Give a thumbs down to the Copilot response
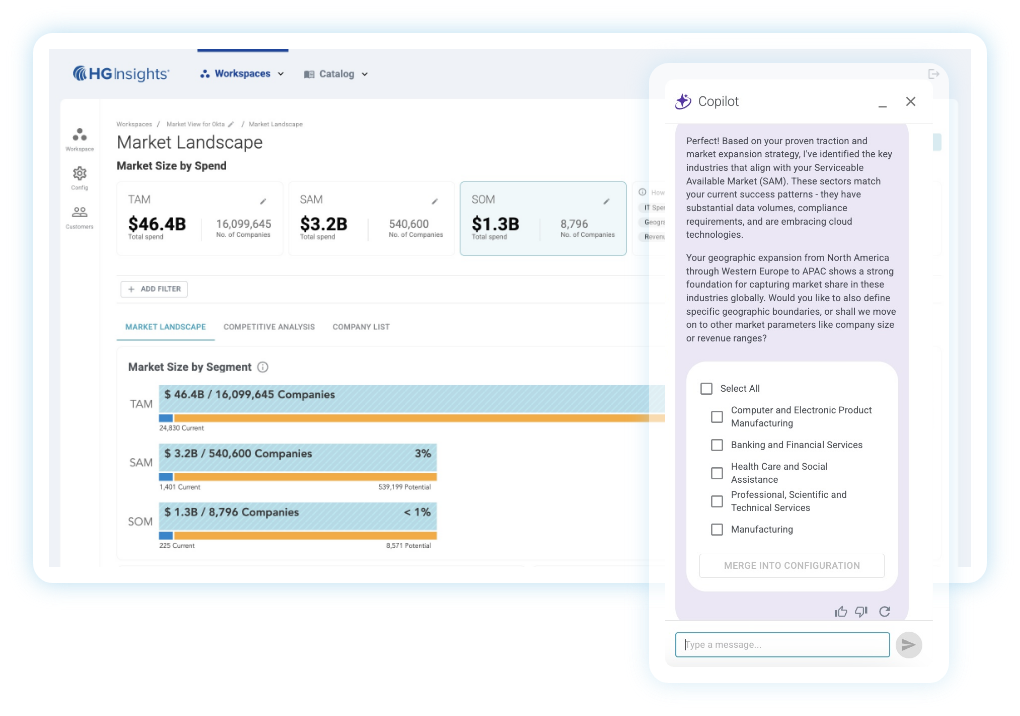 [x=861, y=611]
